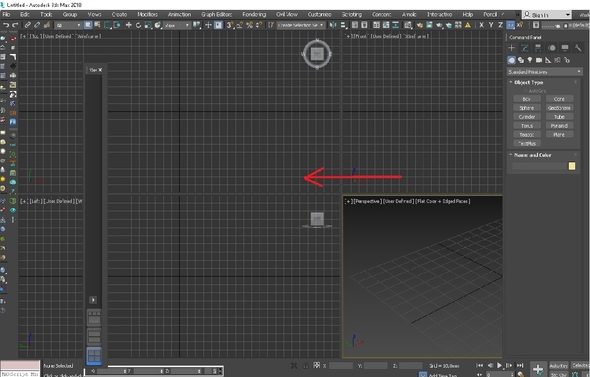Click the object name input field
The width and height of the screenshot is (590, 377).
coord(539,166)
